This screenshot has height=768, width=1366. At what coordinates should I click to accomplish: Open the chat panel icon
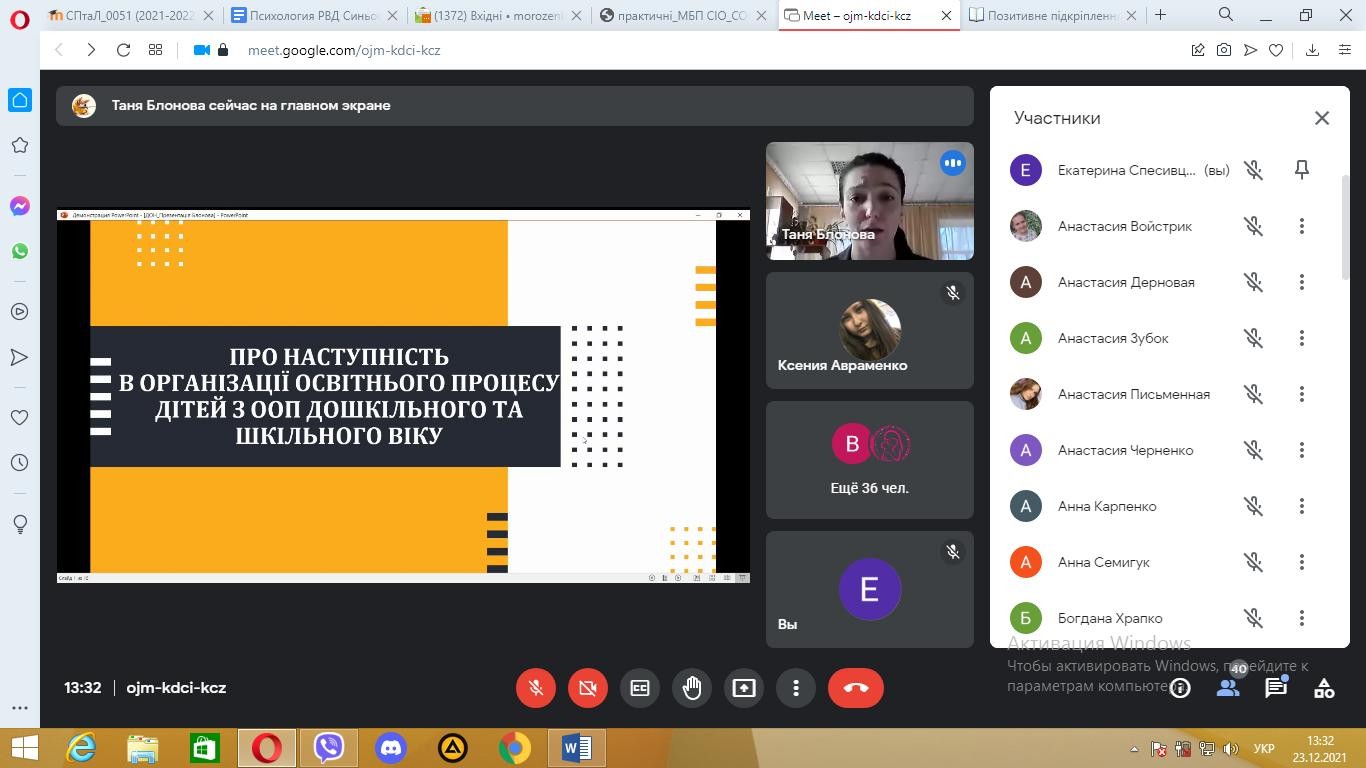coord(1276,688)
